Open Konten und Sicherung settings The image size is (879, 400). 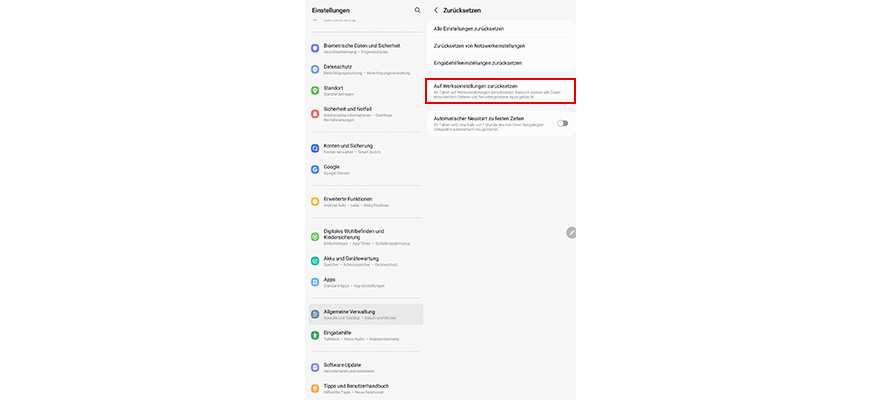(366, 148)
